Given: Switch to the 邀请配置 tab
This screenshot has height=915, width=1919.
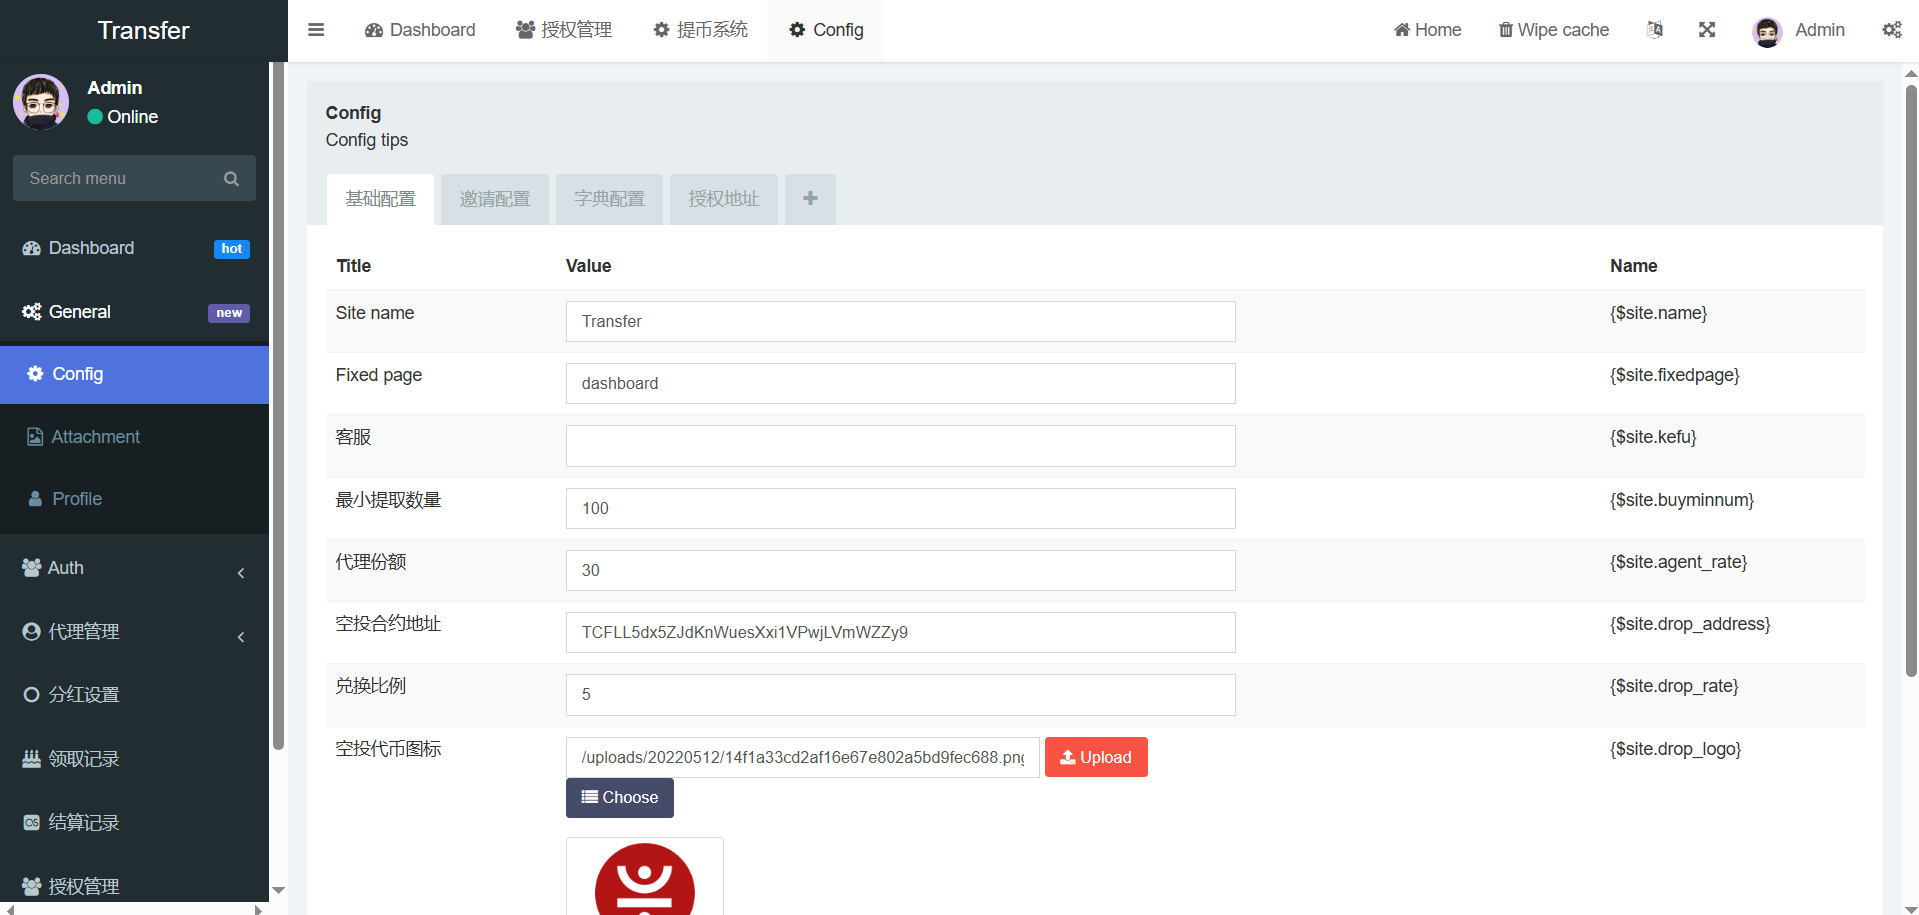Looking at the screenshot, I should click(494, 199).
